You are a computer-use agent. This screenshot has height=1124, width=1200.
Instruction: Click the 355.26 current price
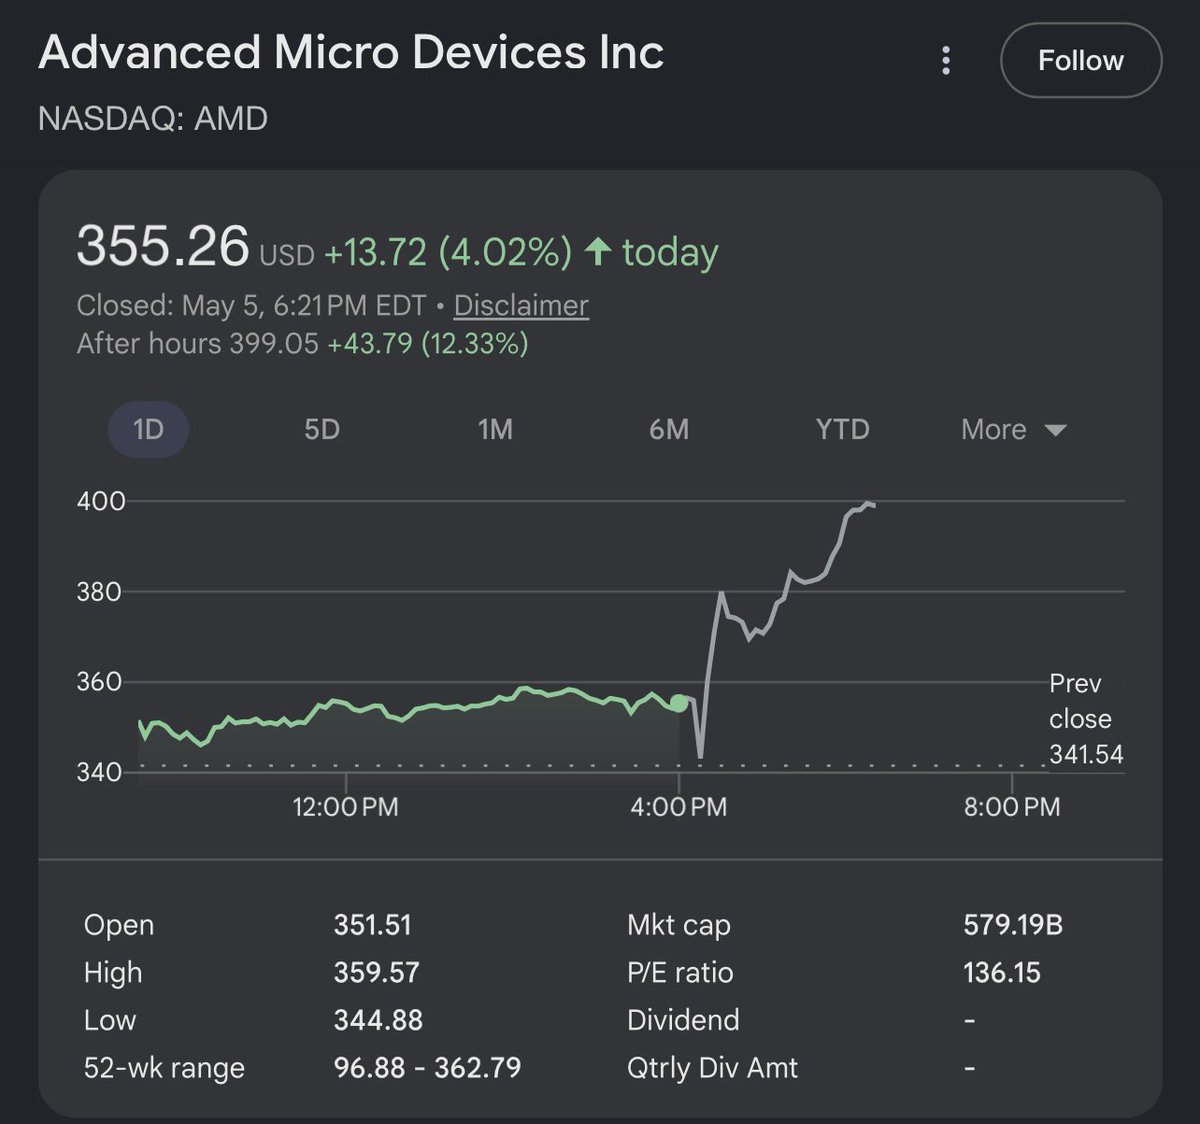pyautogui.click(x=163, y=246)
